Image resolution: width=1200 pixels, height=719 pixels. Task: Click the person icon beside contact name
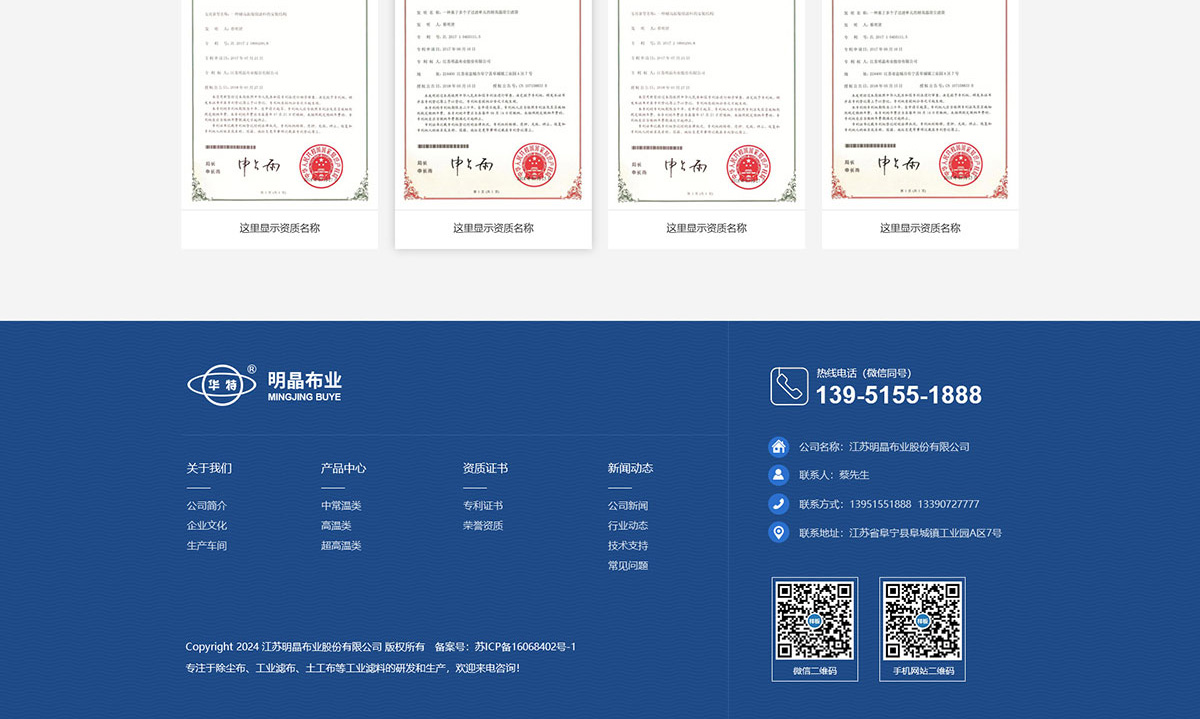[x=778, y=475]
